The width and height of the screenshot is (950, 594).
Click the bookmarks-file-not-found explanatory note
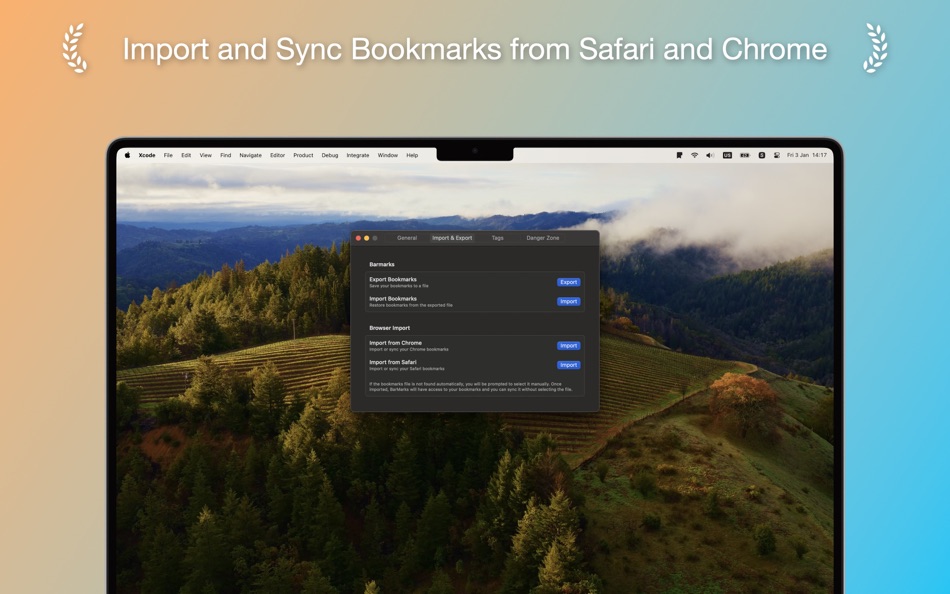471,387
